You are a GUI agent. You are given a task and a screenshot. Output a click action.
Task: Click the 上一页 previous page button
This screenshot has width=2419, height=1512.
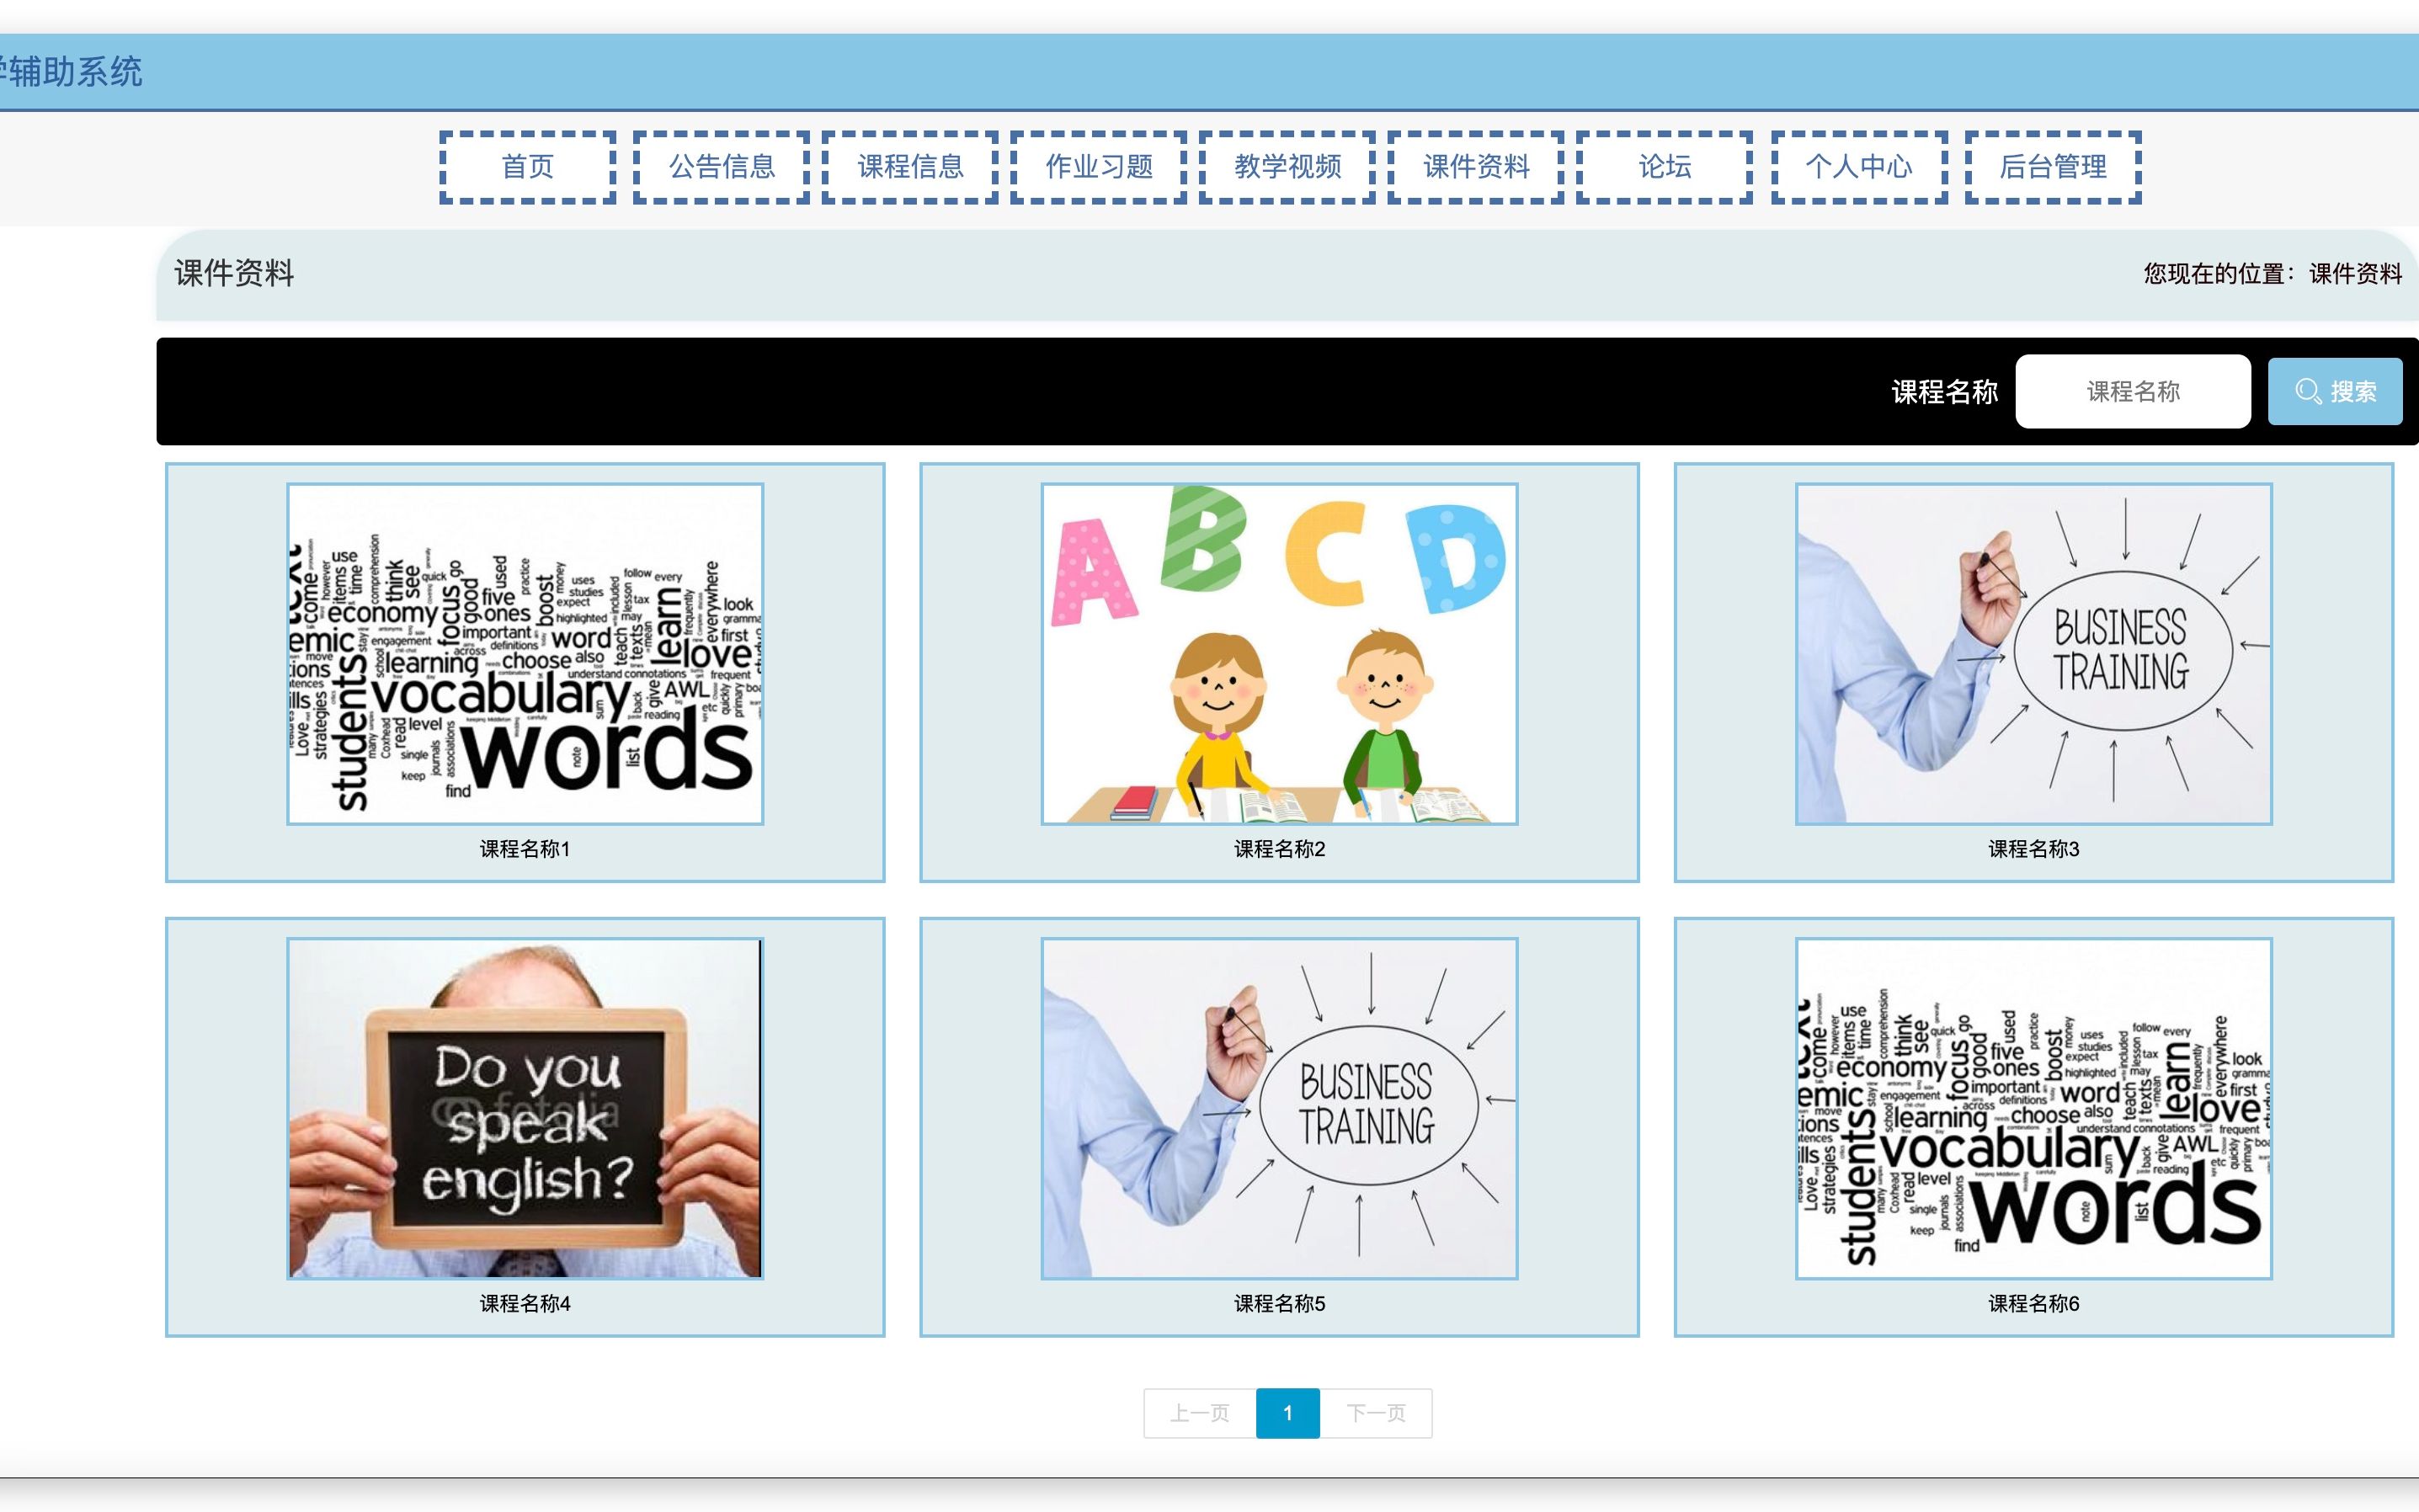(x=1200, y=1413)
